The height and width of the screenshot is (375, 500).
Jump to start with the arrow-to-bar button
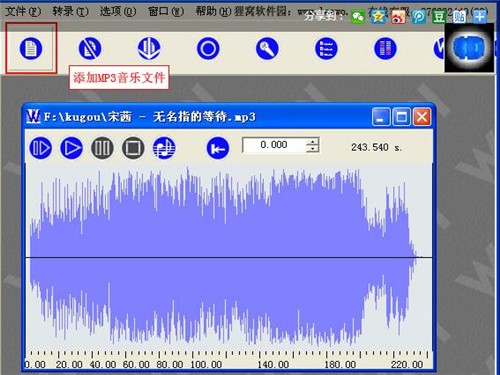[x=218, y=148]
